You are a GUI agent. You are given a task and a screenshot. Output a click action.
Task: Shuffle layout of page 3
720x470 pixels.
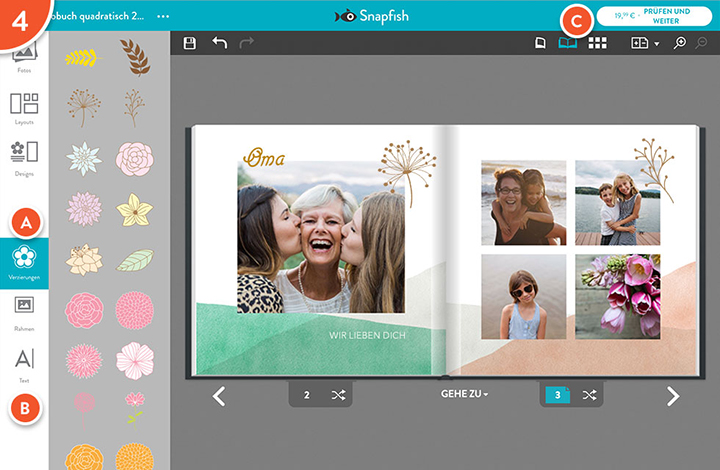[590, 395]
